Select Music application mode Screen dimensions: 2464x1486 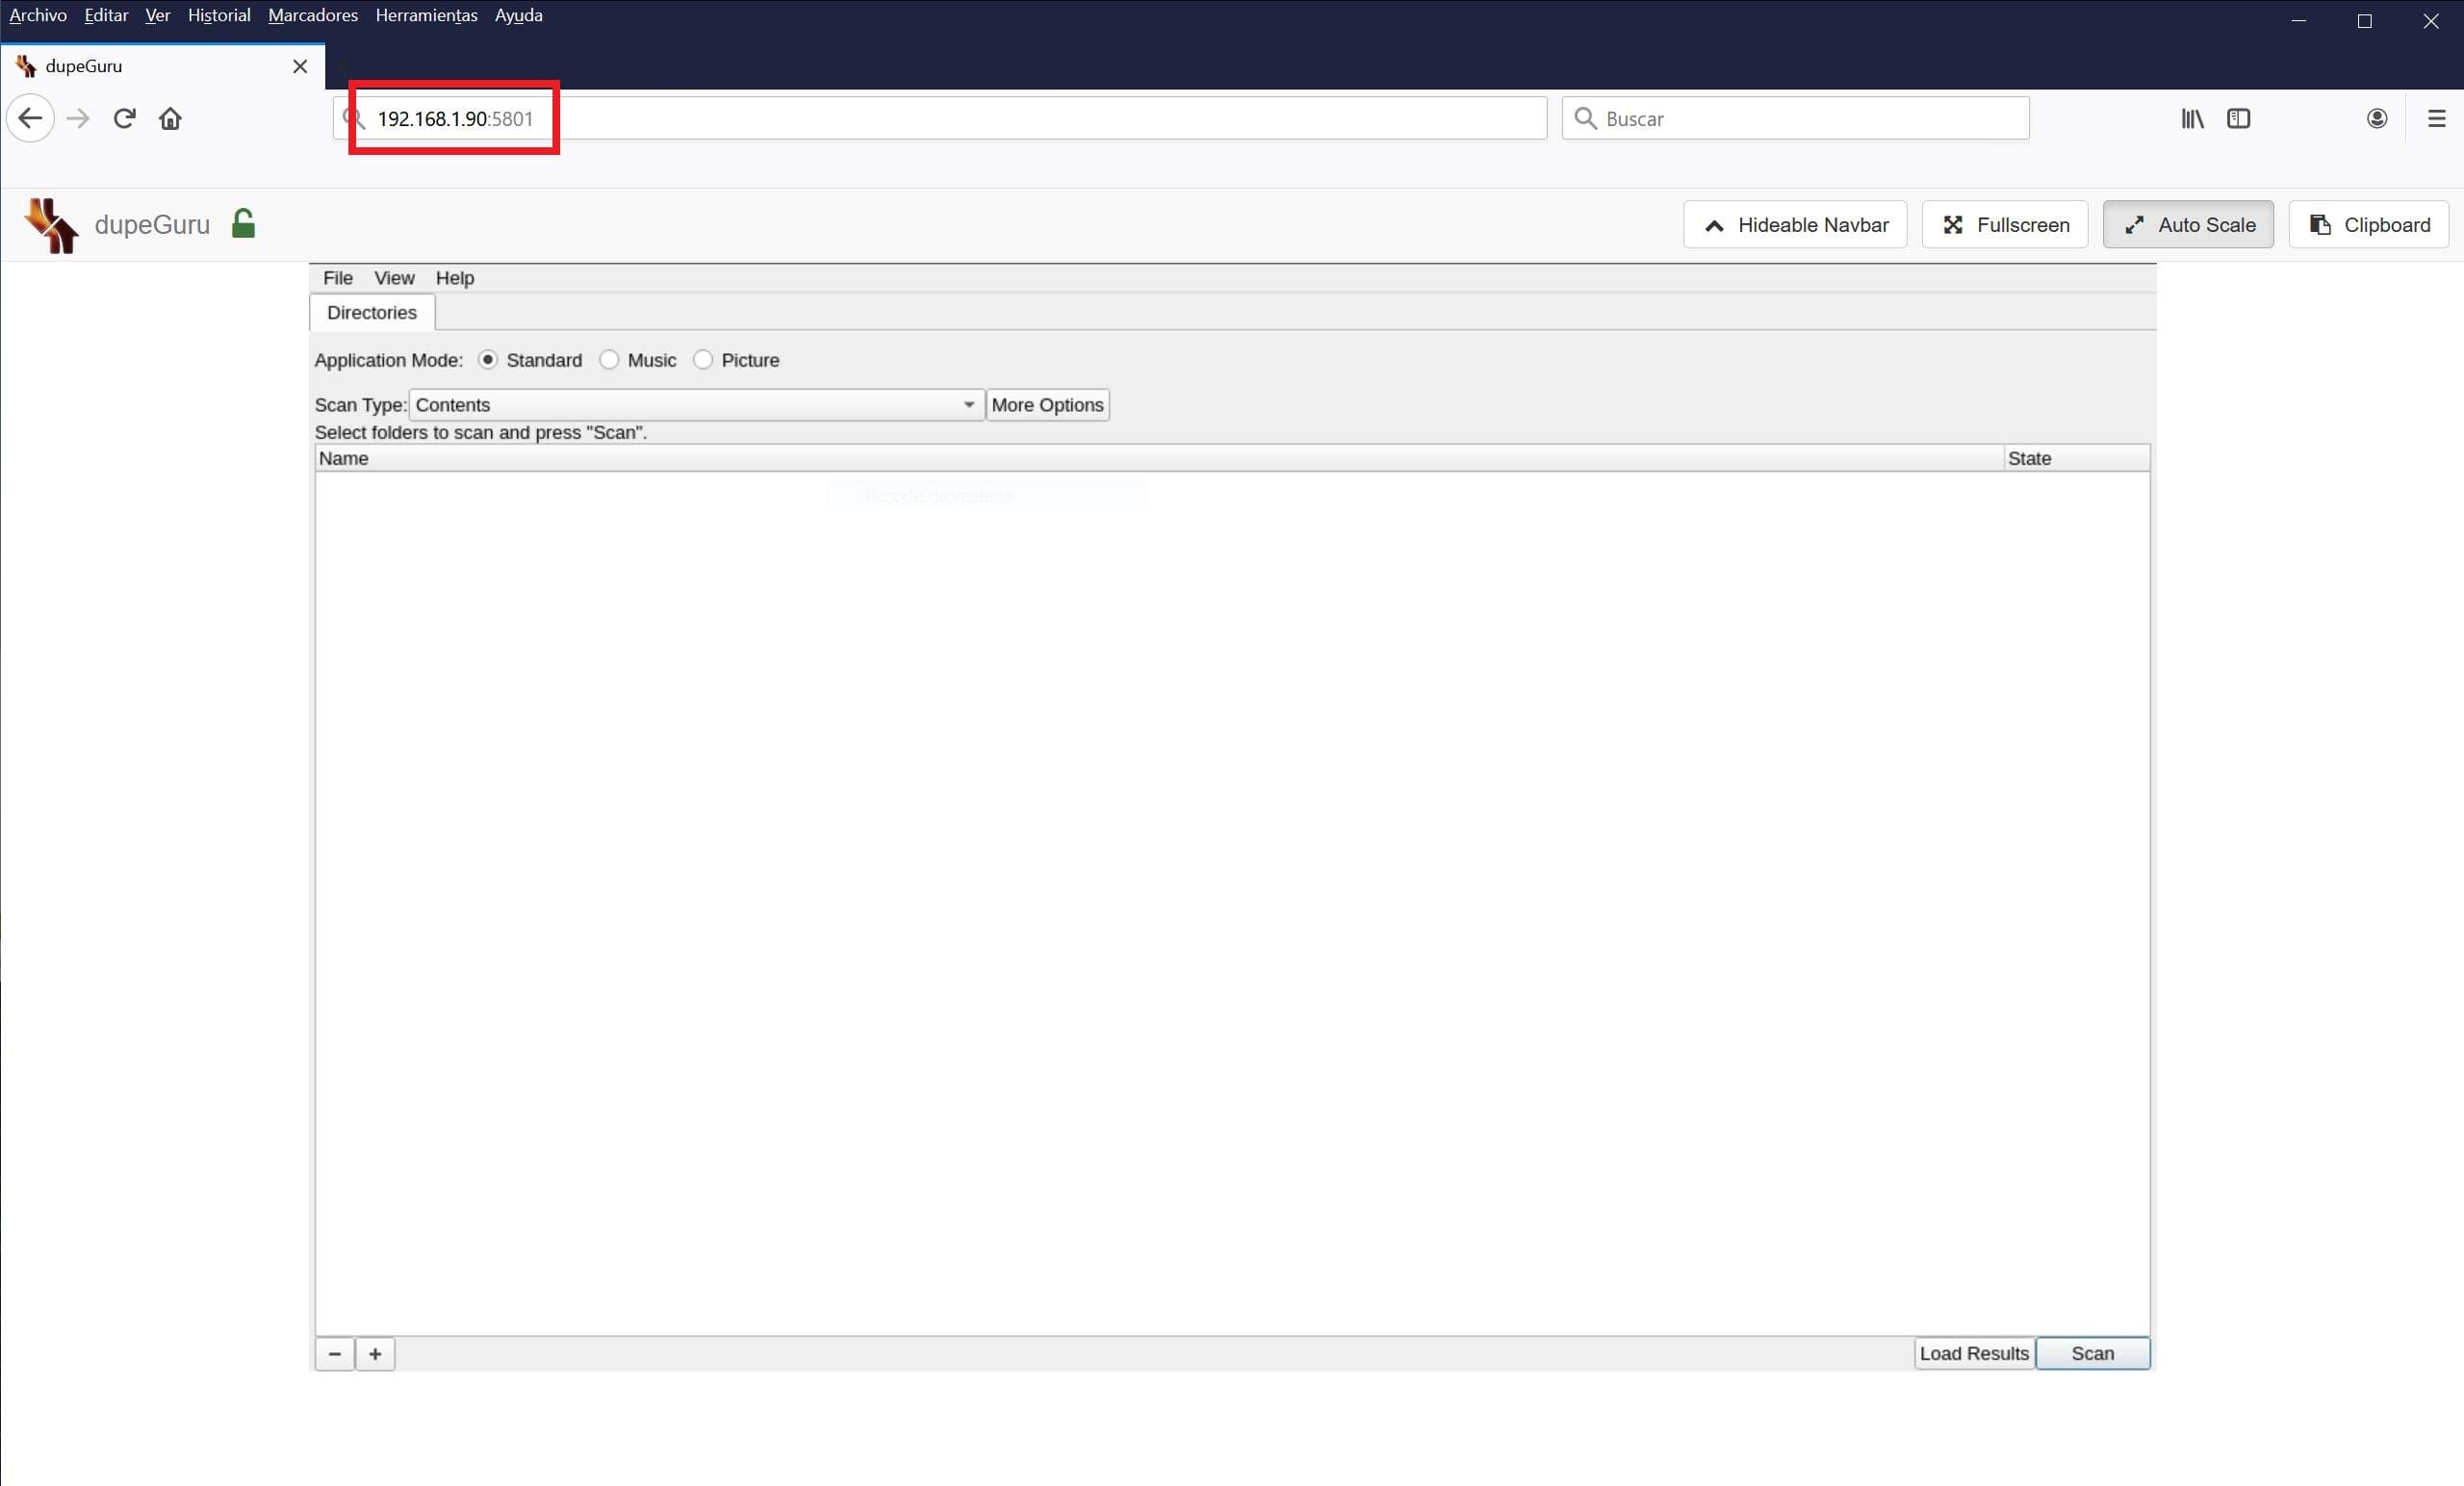pyautogui.click(x=609, y=360)
